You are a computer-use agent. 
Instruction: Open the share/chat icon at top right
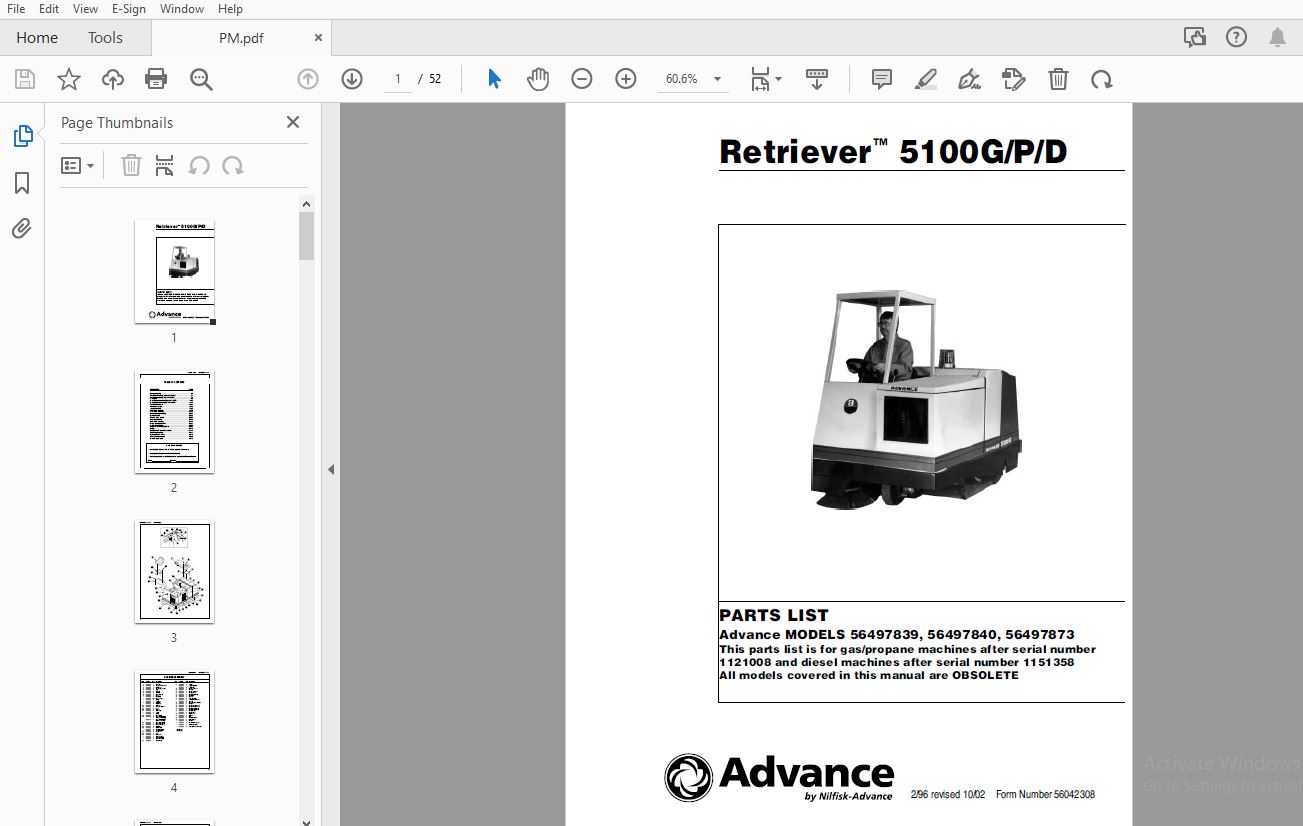[1195, 37]
